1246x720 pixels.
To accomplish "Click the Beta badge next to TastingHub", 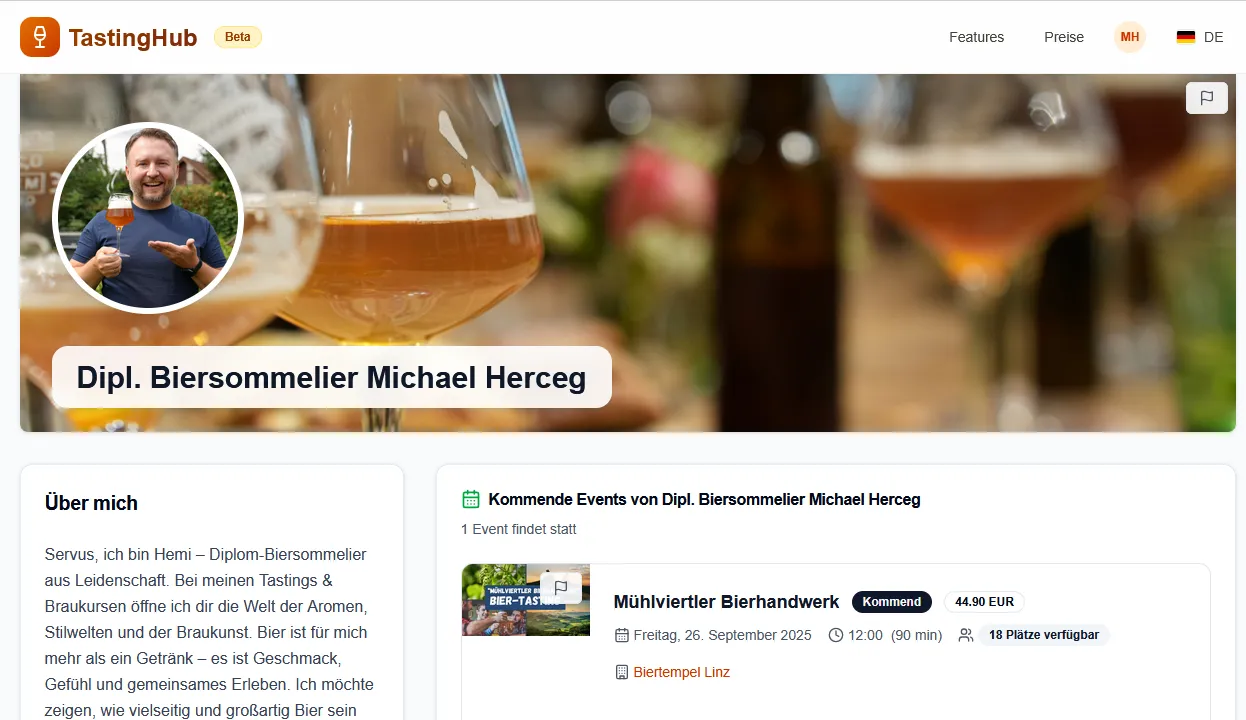I will click(x=238, y=37).
